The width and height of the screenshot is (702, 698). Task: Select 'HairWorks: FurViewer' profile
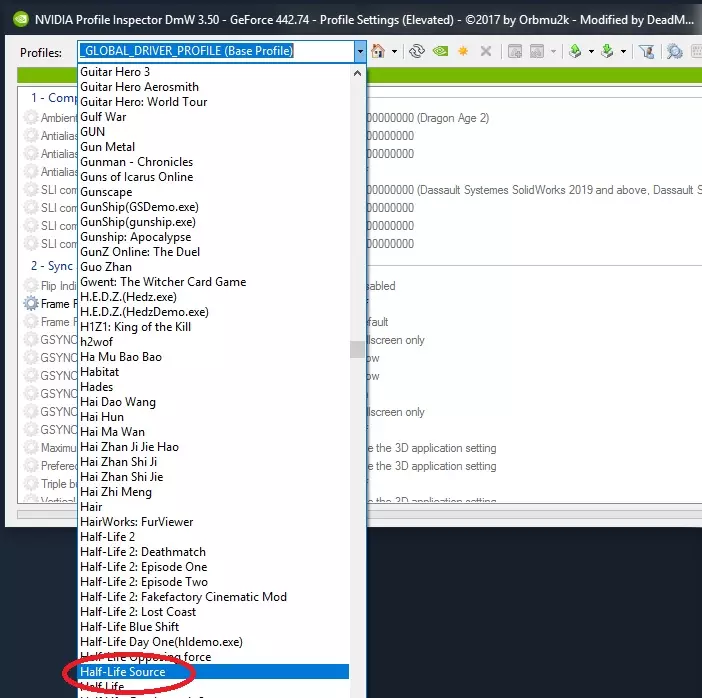[214, 522]
